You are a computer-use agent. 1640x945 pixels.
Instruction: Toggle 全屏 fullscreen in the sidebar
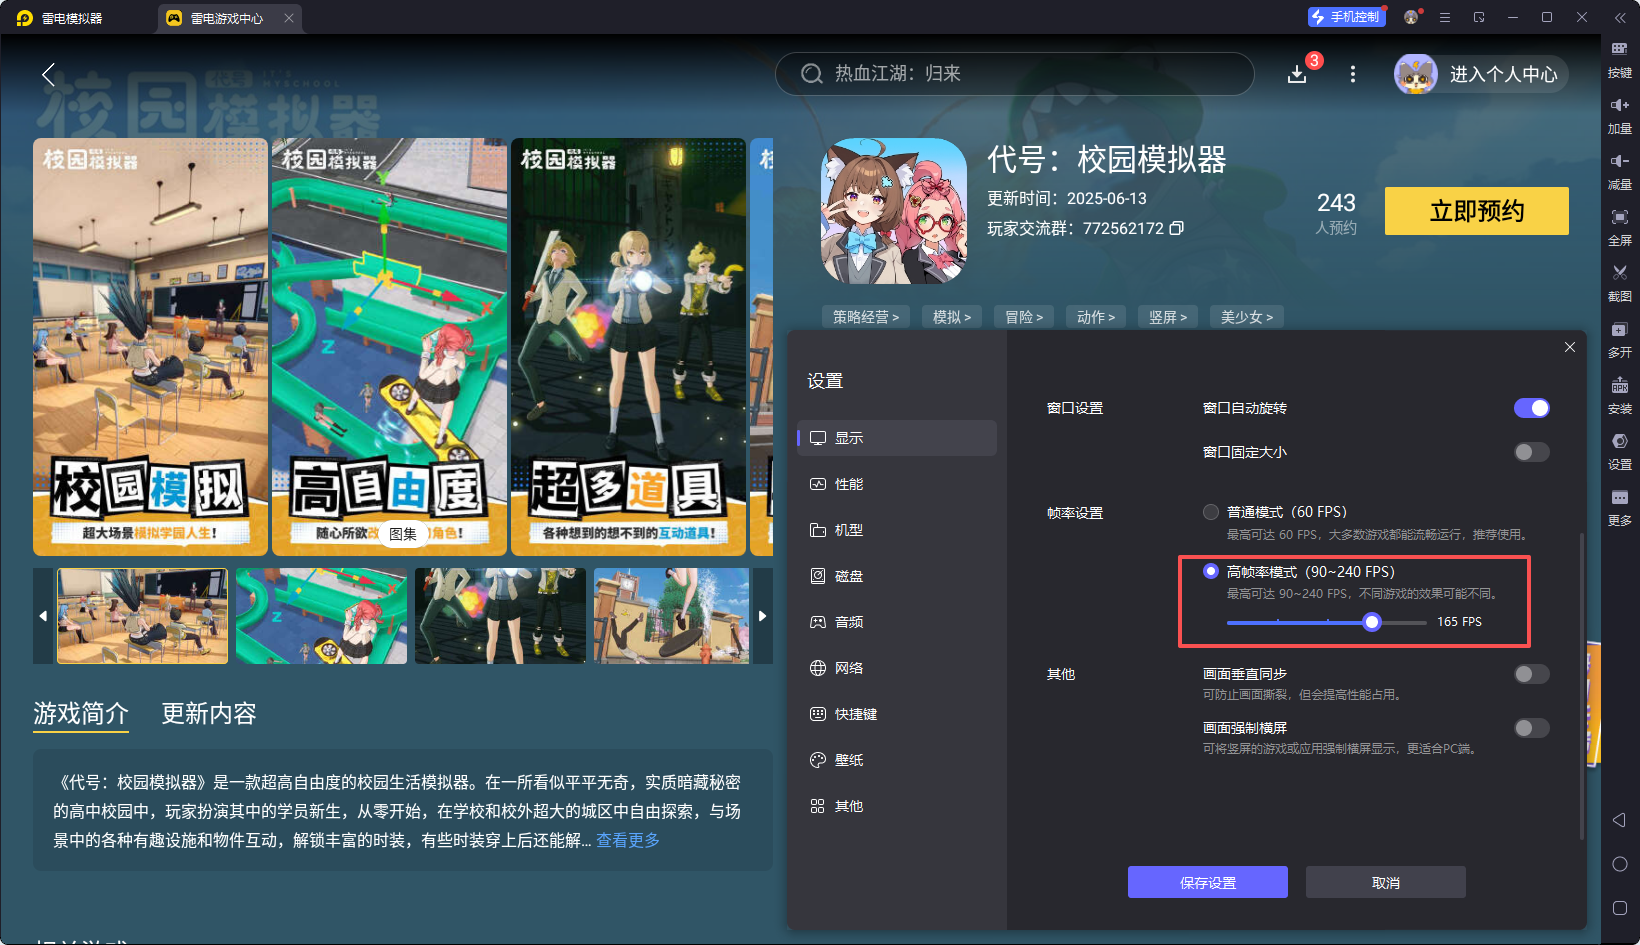pos(1620,227)
